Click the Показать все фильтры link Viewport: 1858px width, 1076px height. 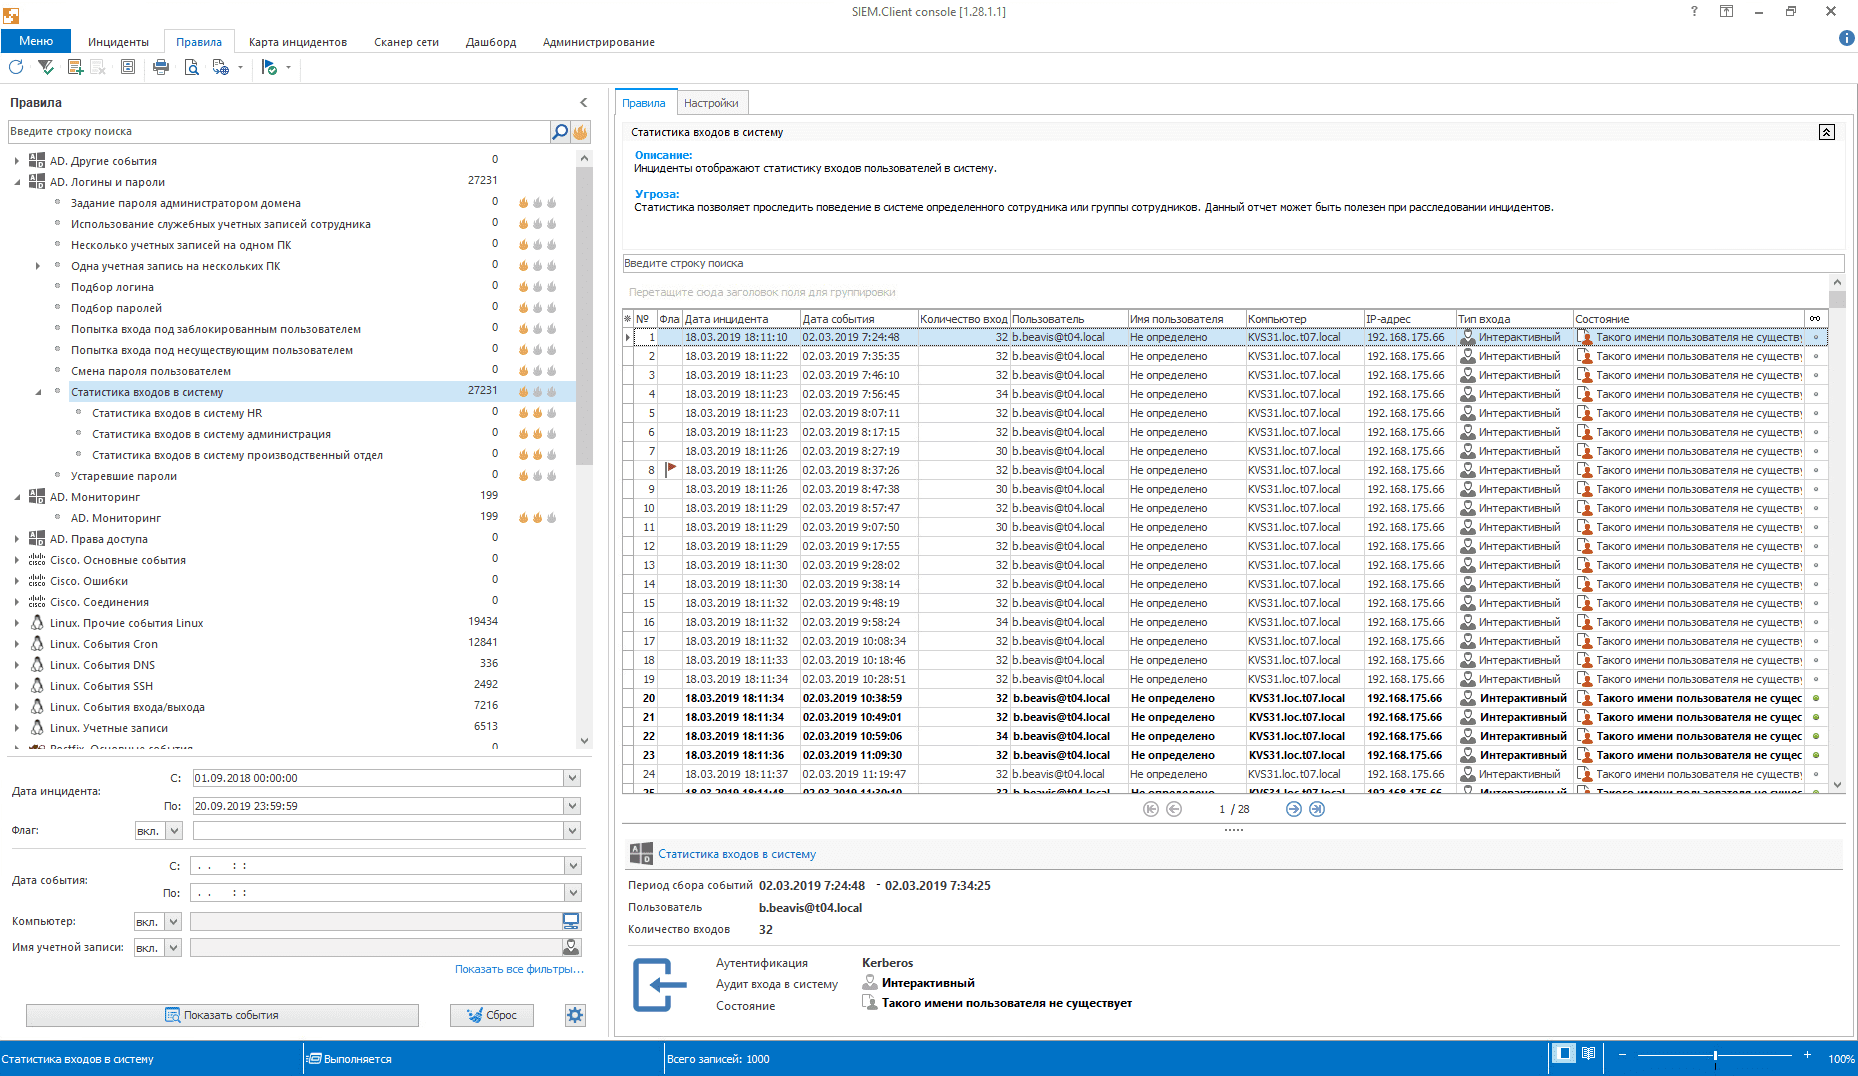pyautogui.click(x=518, y=969)
